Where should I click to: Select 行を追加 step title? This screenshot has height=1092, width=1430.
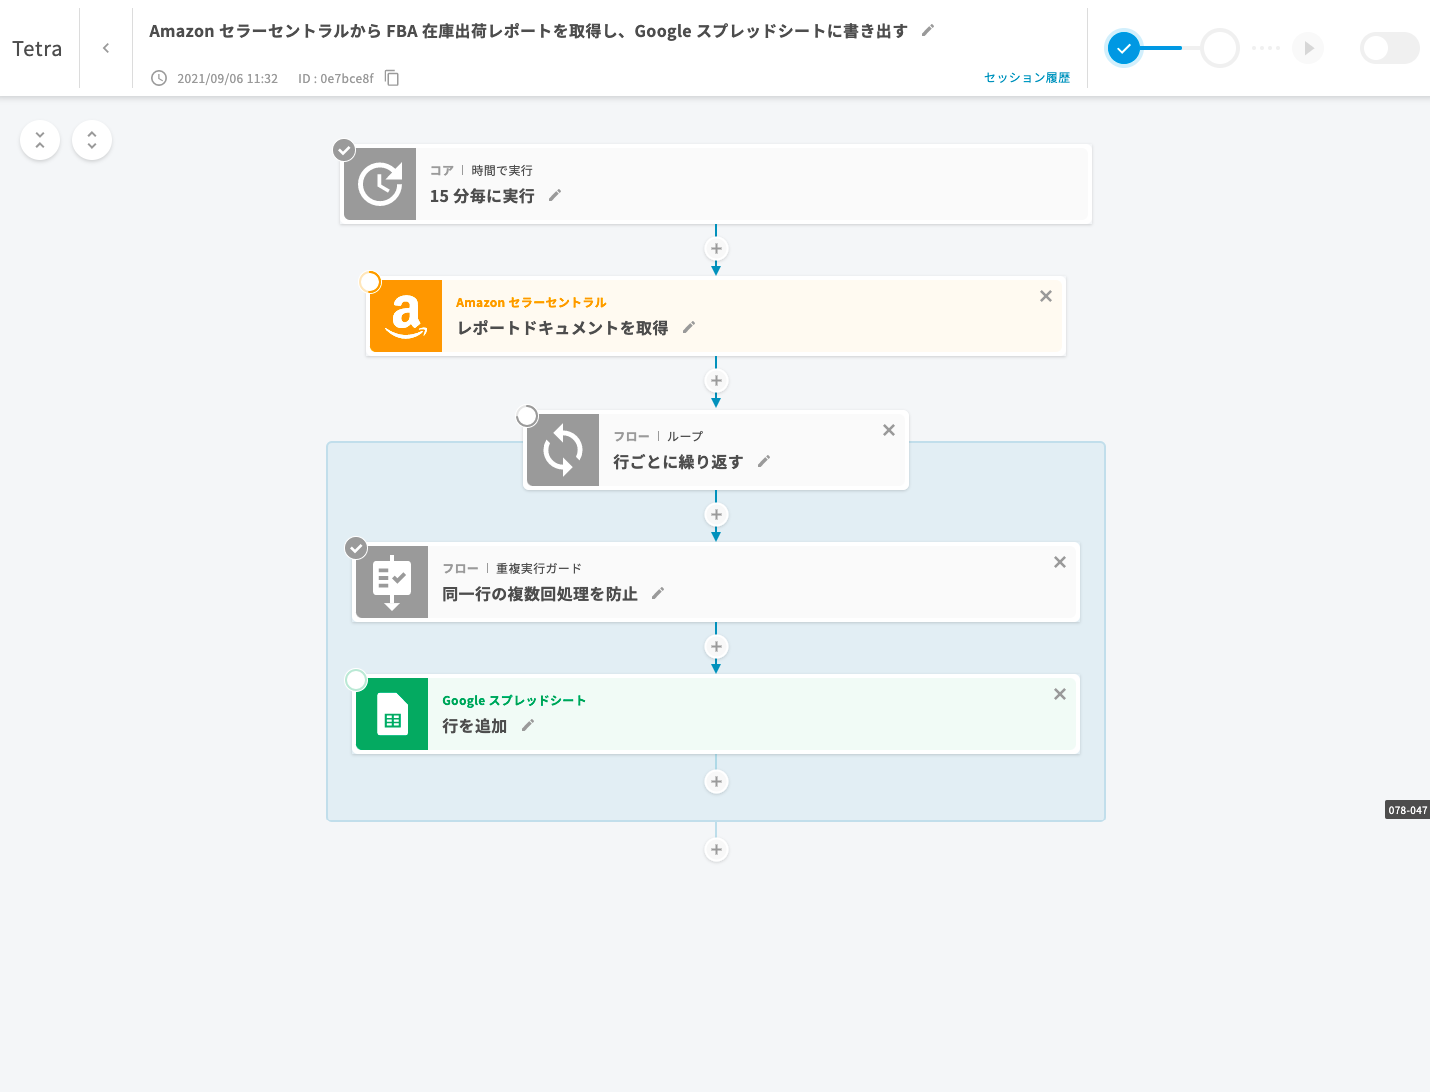[x=475, y=726]
